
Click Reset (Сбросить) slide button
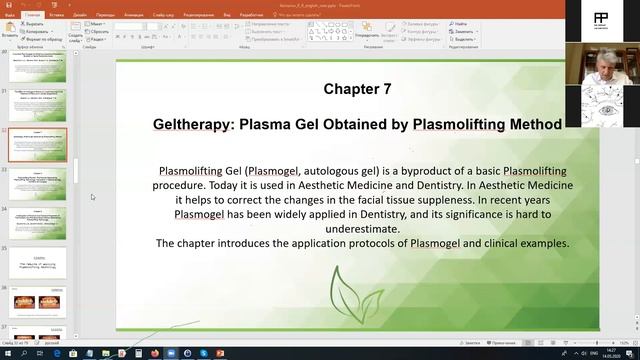pos(97,31)
